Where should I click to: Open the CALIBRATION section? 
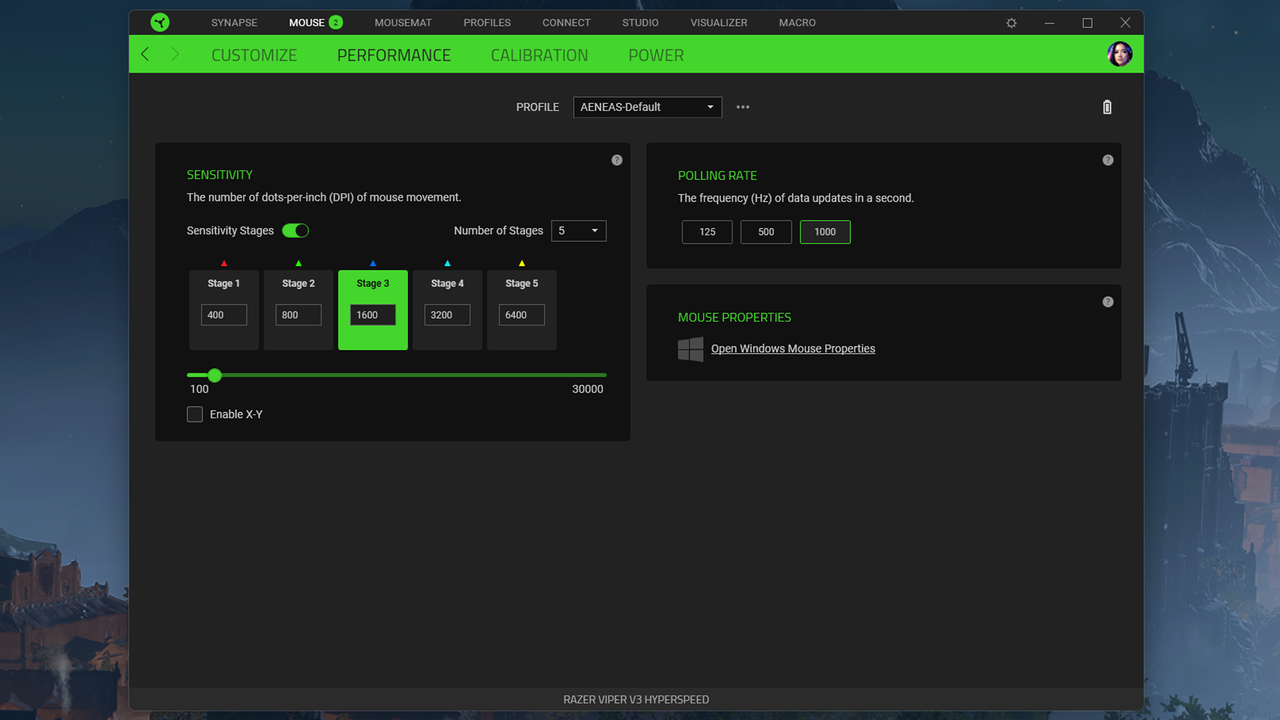pos(539,55)
